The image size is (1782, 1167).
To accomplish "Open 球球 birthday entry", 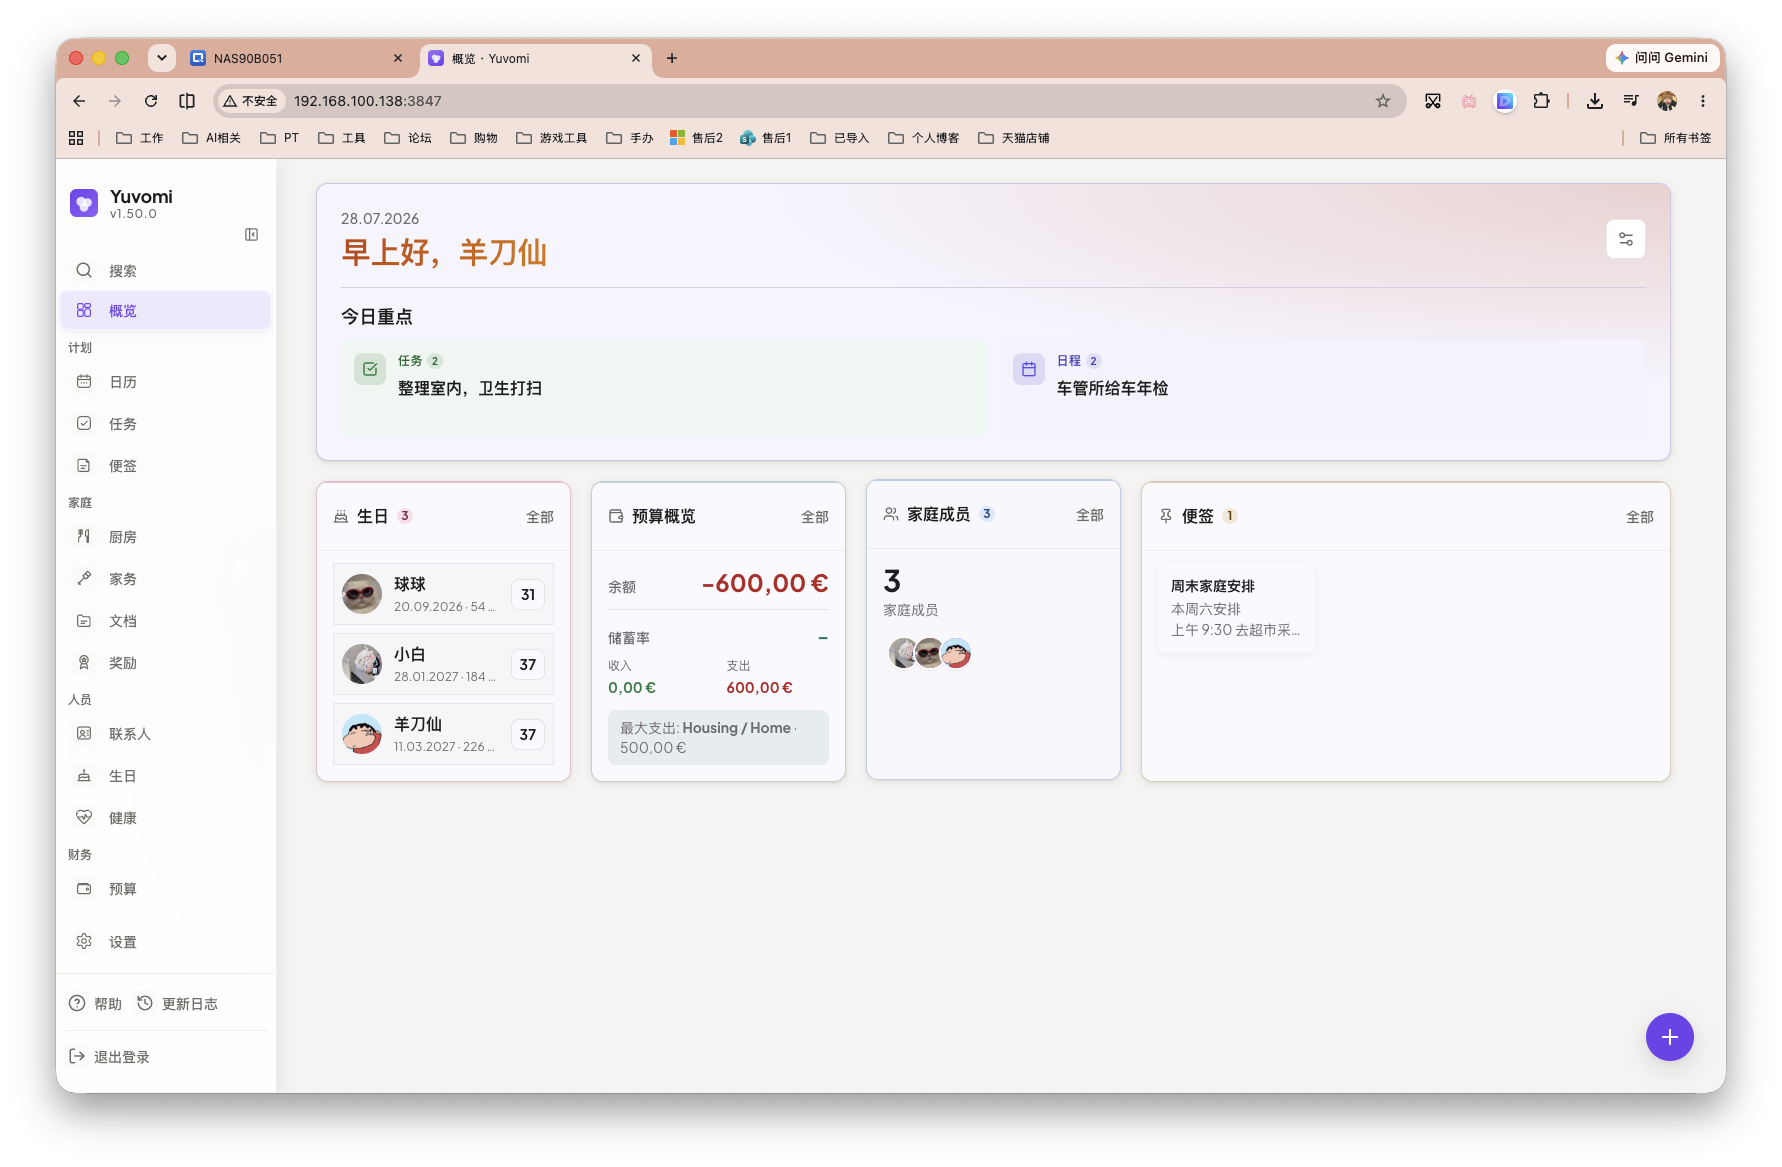I will (x=443, y=594).
